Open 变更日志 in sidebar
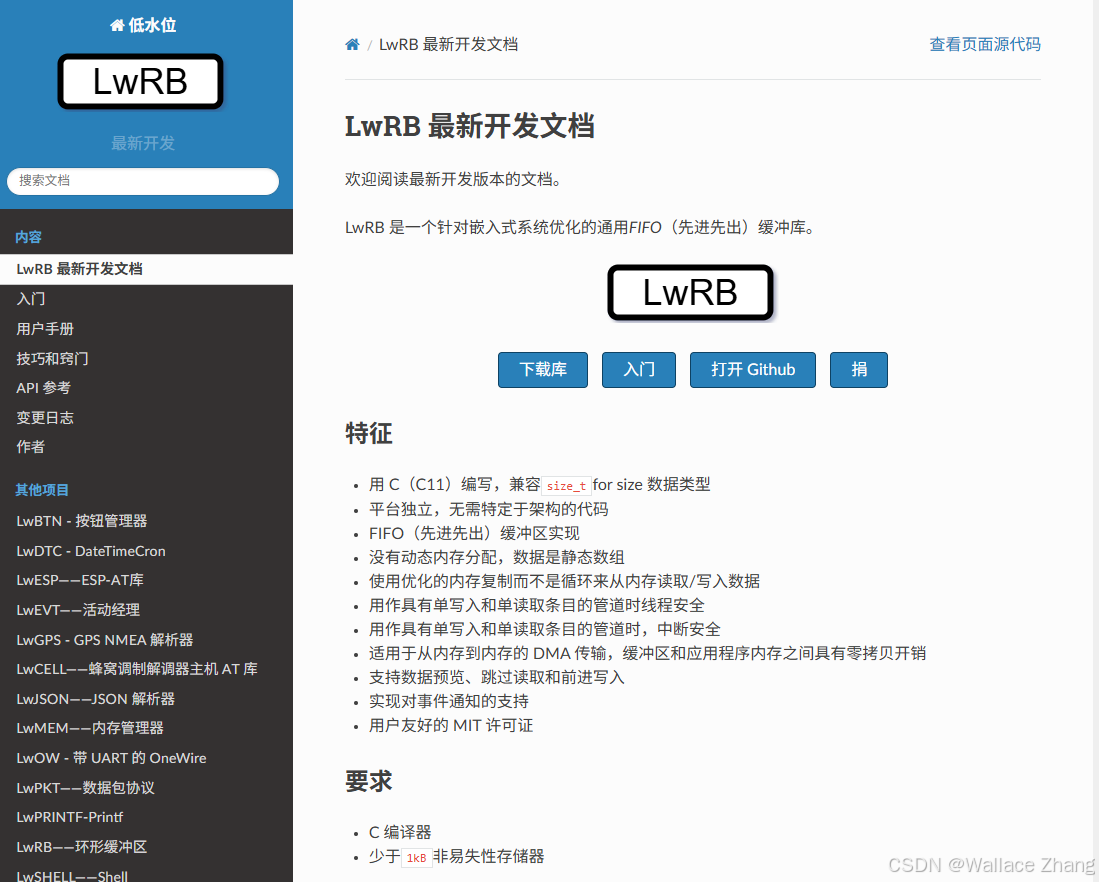This screenshot has width=1099, height=882. pos(146,417)
